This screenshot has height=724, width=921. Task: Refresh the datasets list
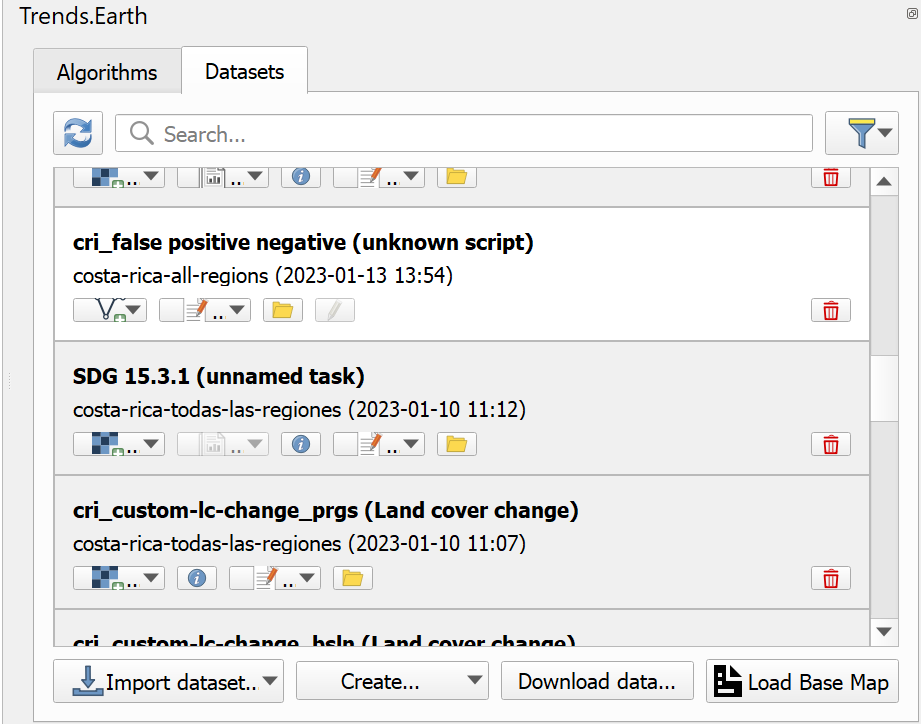coord(78,132)
